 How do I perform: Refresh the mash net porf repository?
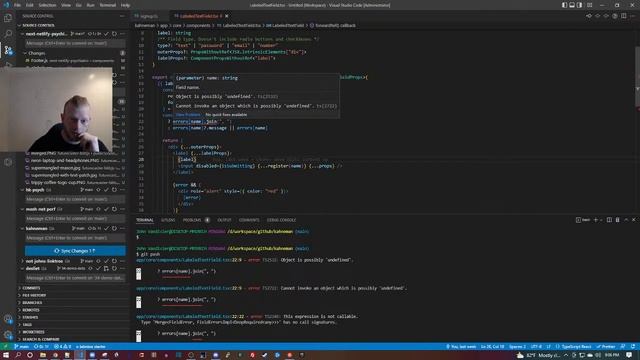114,209
